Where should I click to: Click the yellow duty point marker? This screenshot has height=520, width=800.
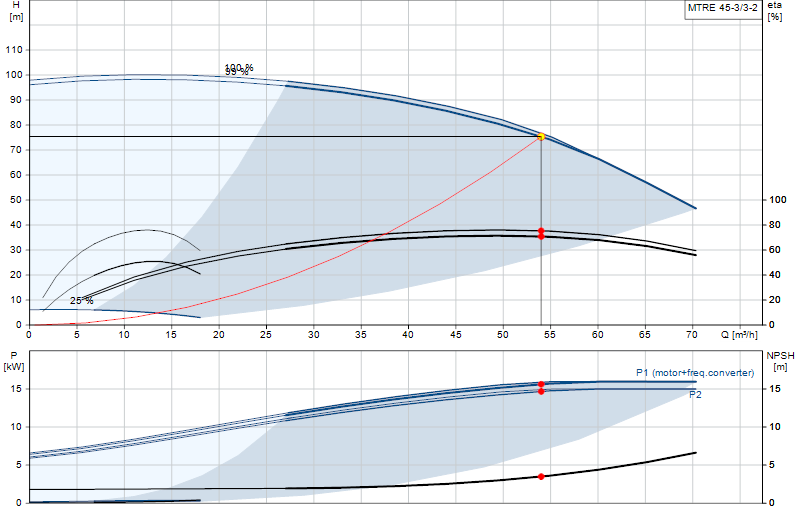(x=541, y=137)
